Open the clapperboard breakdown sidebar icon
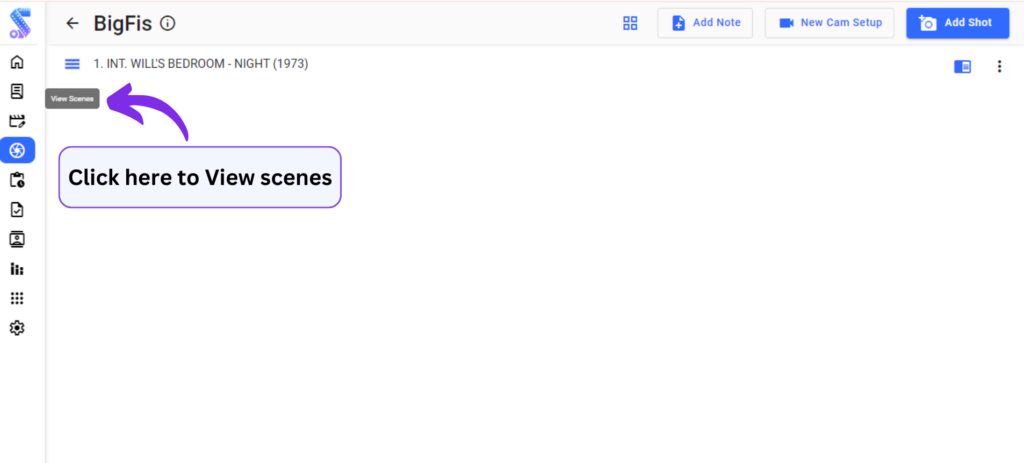 pos(17,121)
